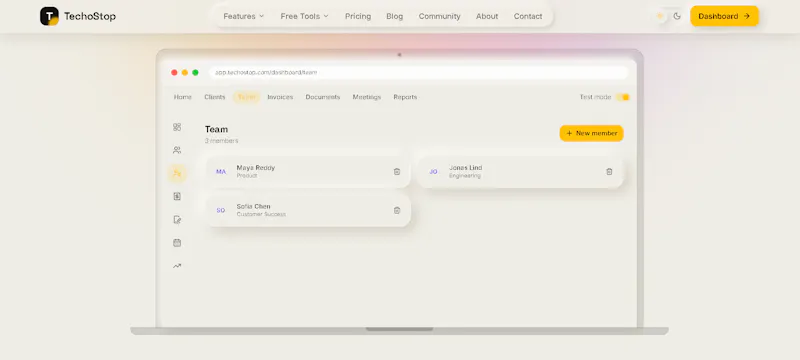Select the highlighted Team tab

[247, 97]
